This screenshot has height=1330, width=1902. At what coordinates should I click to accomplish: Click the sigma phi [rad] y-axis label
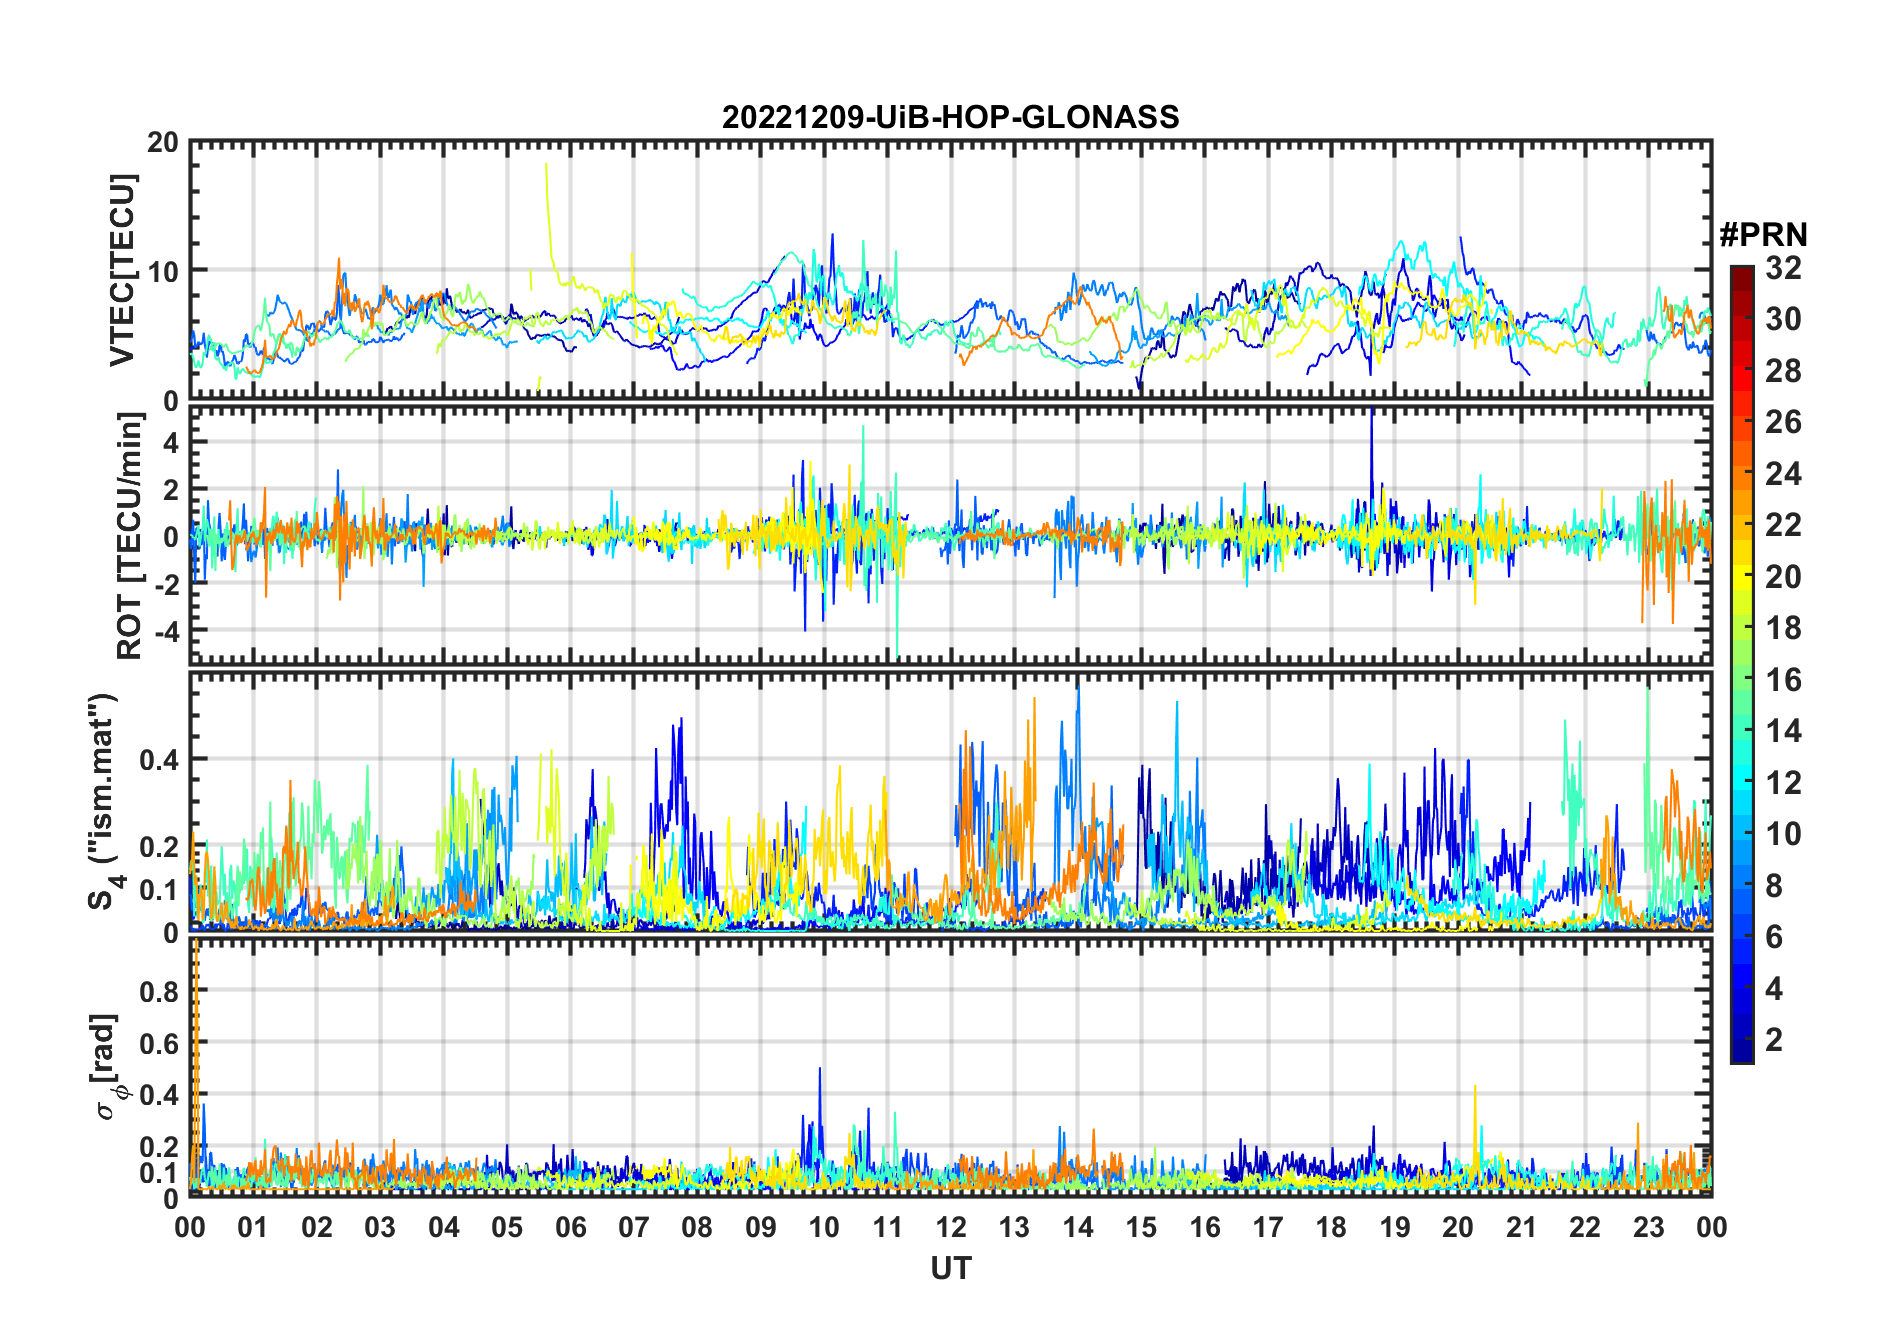108,1067
